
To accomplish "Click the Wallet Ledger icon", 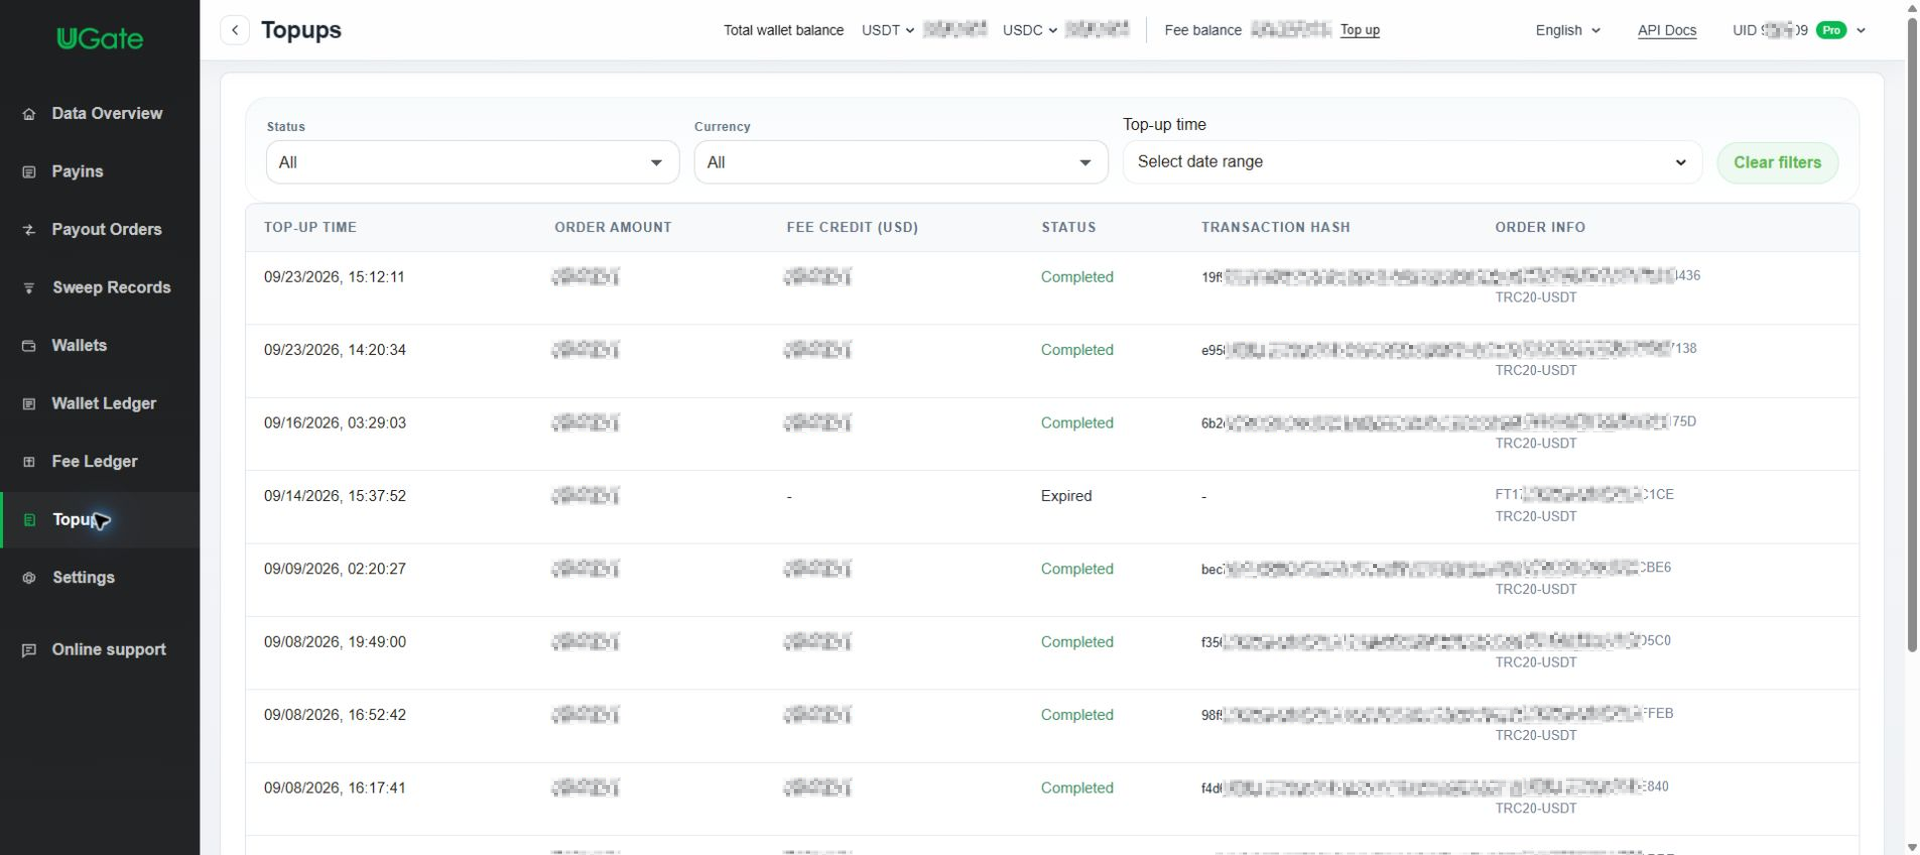I will tap(29, 404).
